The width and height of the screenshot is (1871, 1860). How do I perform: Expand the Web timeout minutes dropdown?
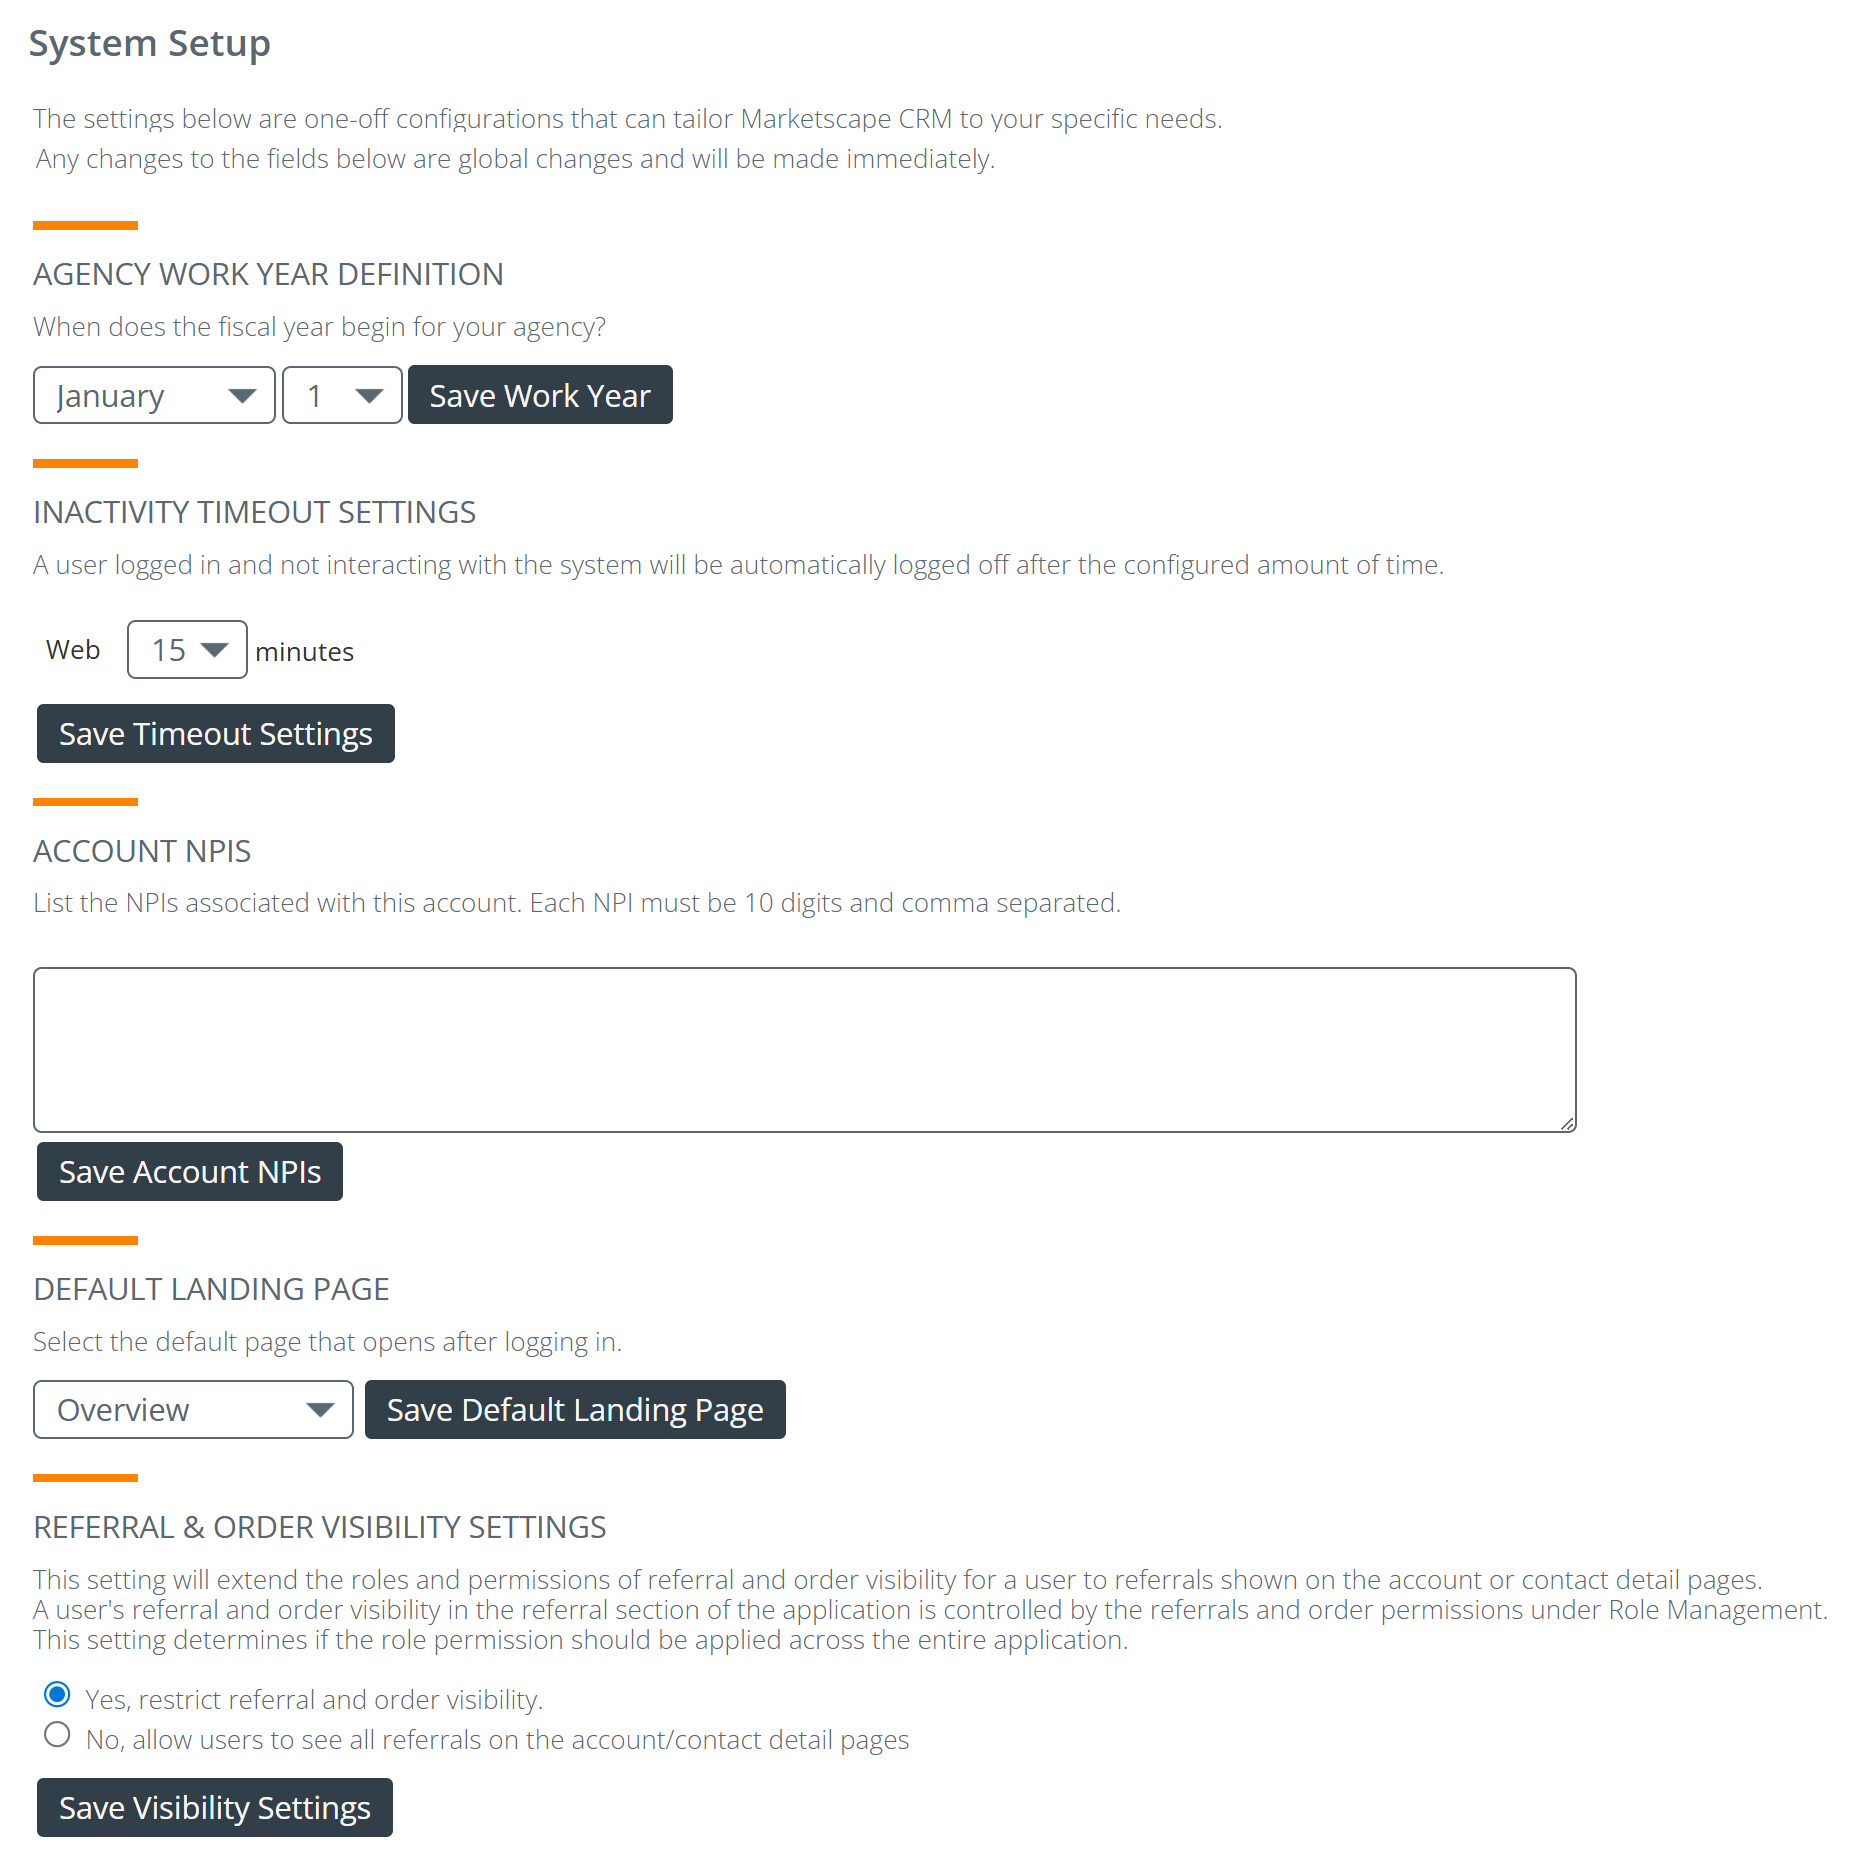[x=187, y=650]
